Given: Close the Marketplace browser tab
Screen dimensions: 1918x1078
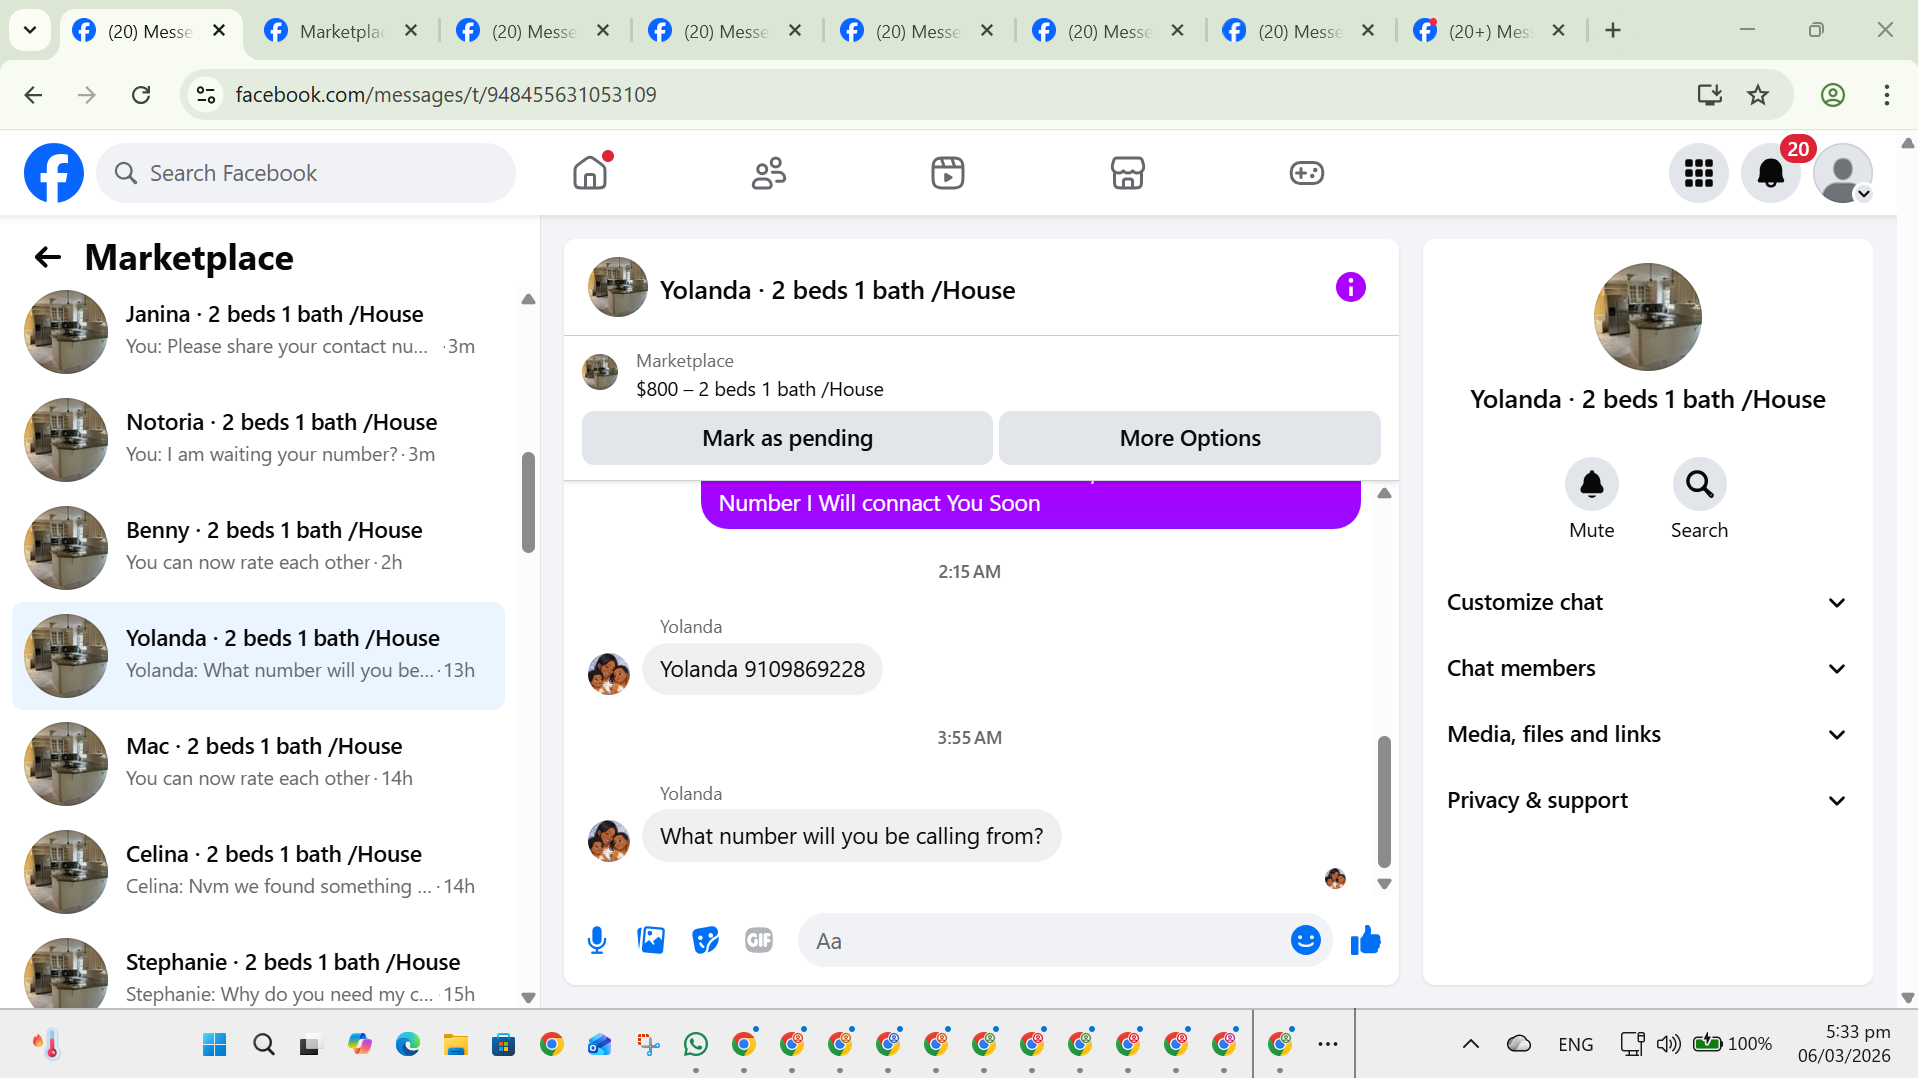Looking at the screenshot, I should (x=411, y=31).
